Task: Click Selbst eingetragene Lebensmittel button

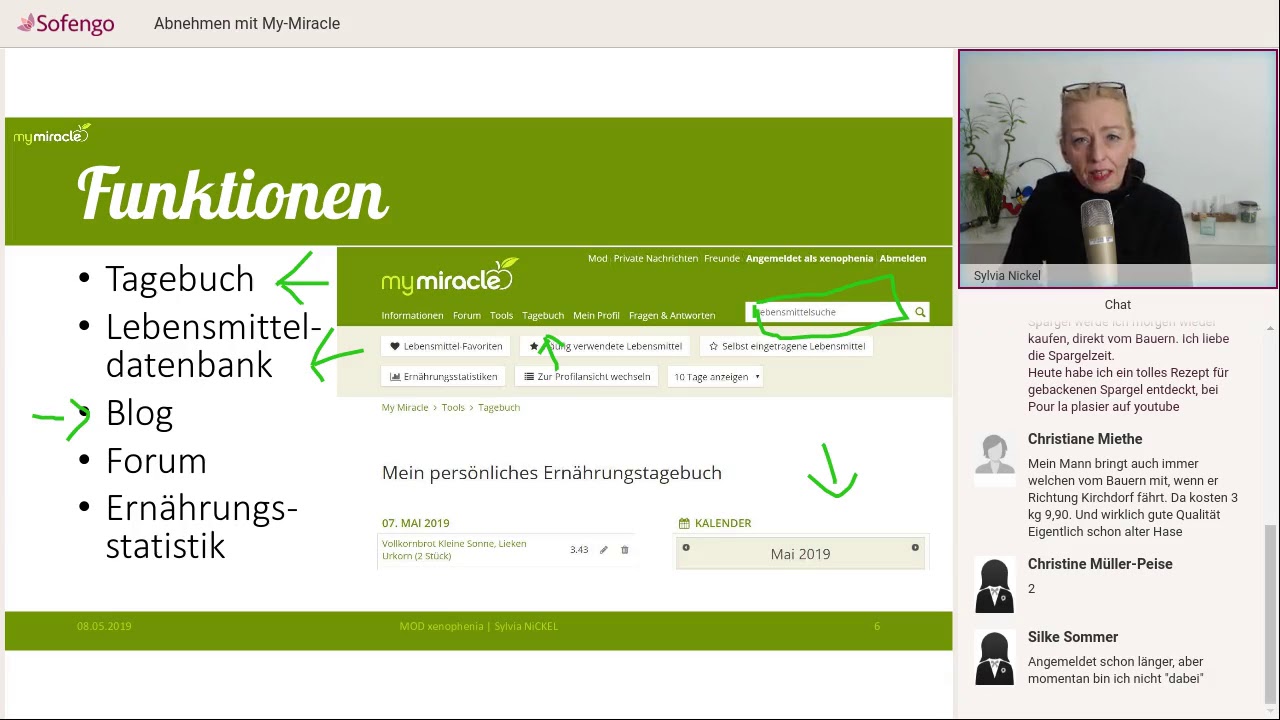Action: (x=787, y=346)
